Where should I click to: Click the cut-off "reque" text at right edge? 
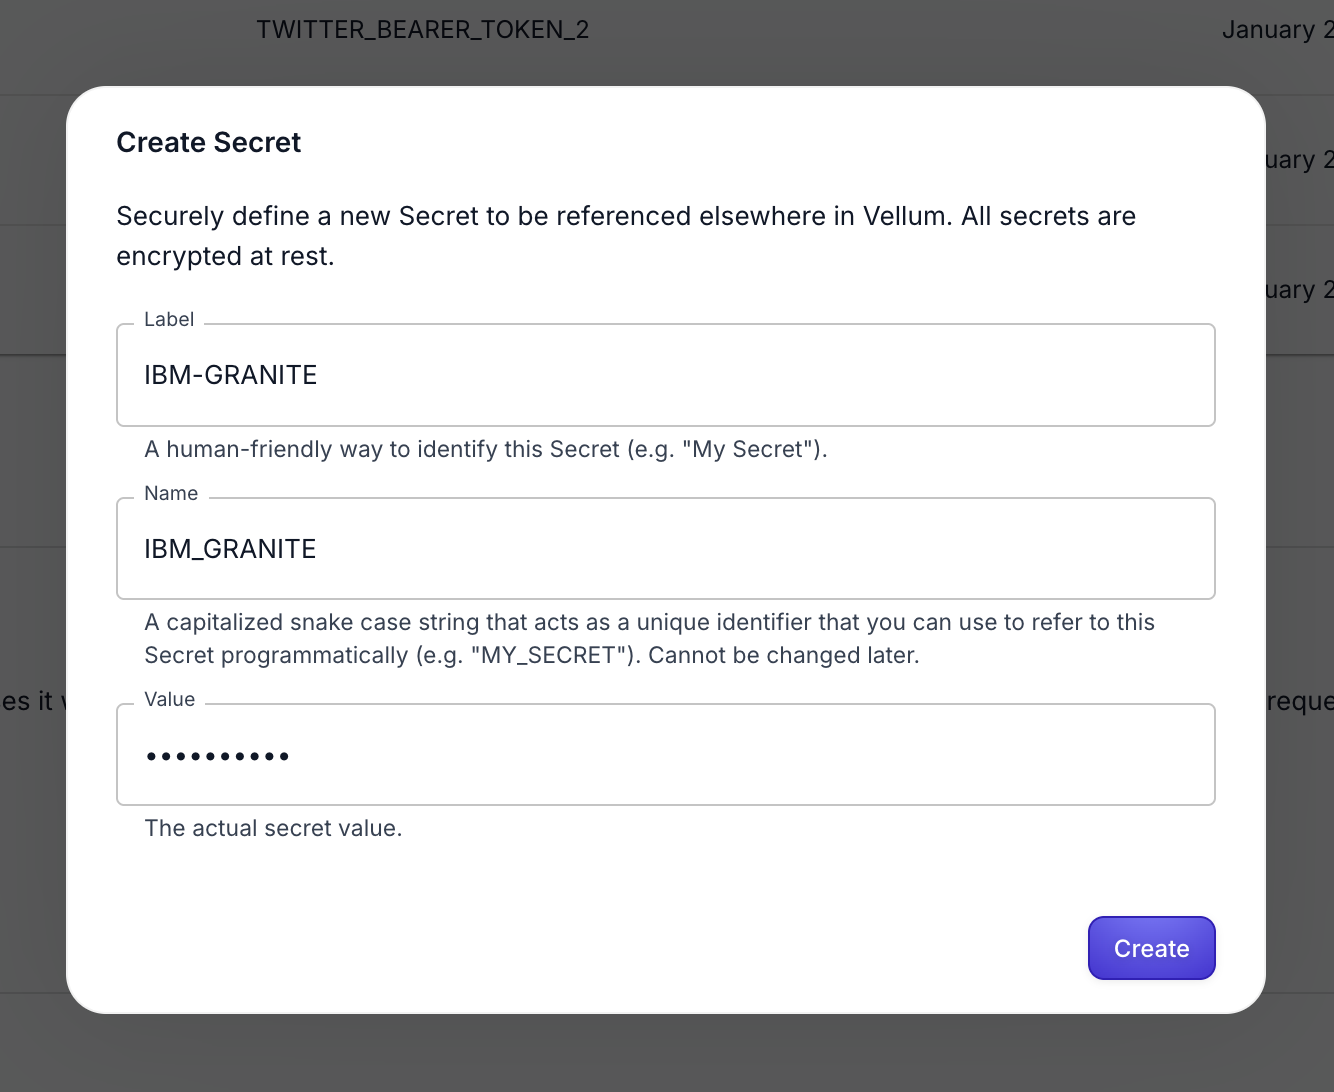[1299, 701]
